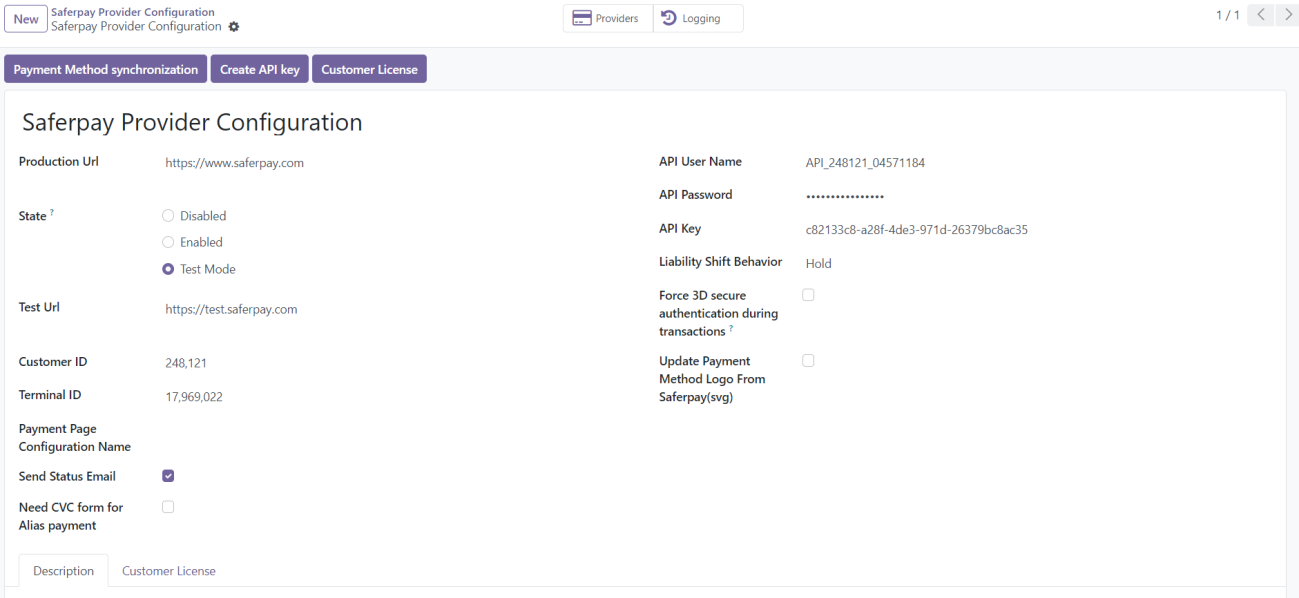Screen dimensions: 1299x598
Task: Select the Enabled state radio button
Action: click(x=168, y=242)
